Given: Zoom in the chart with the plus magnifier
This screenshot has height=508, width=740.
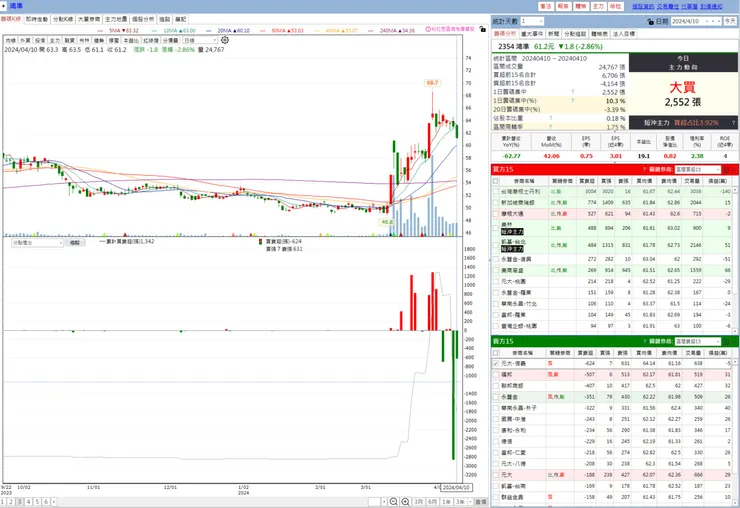Looking at the screenshot, I should coord(405,502).
